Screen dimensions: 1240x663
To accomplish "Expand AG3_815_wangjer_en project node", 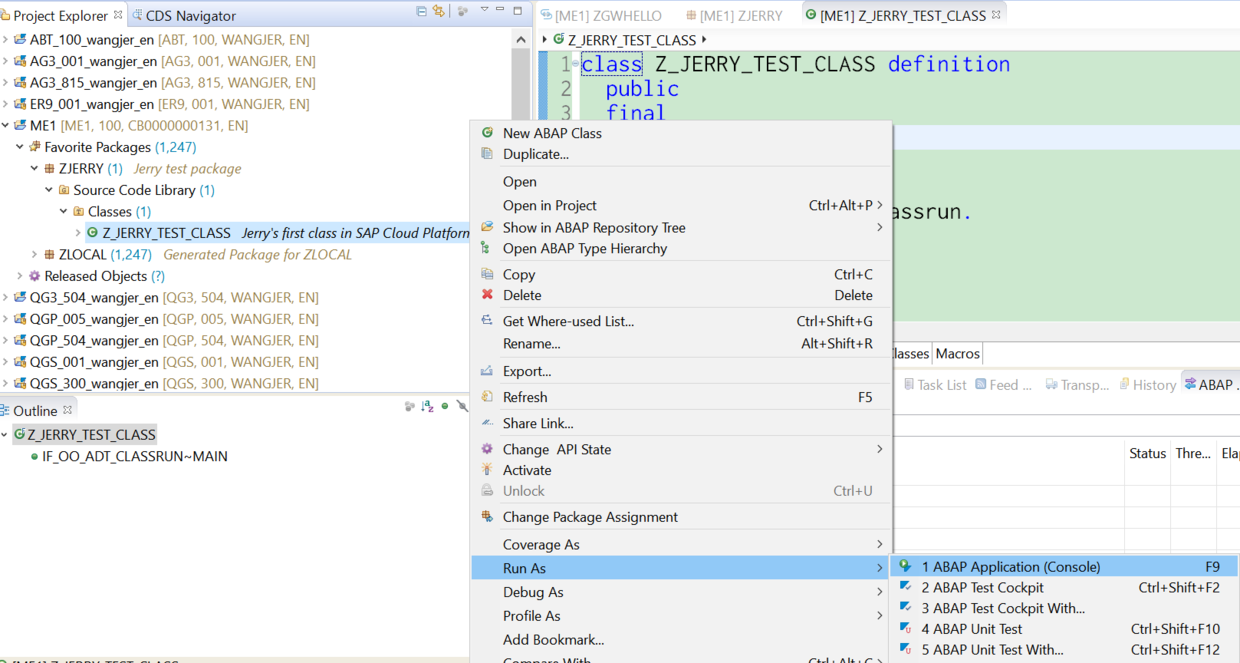I will click(x=6, y=83).
